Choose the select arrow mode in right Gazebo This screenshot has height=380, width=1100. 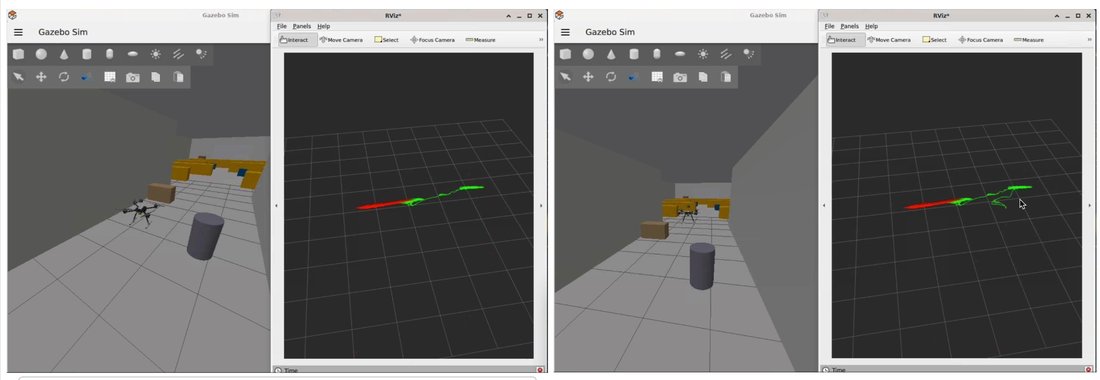point(566,77)
